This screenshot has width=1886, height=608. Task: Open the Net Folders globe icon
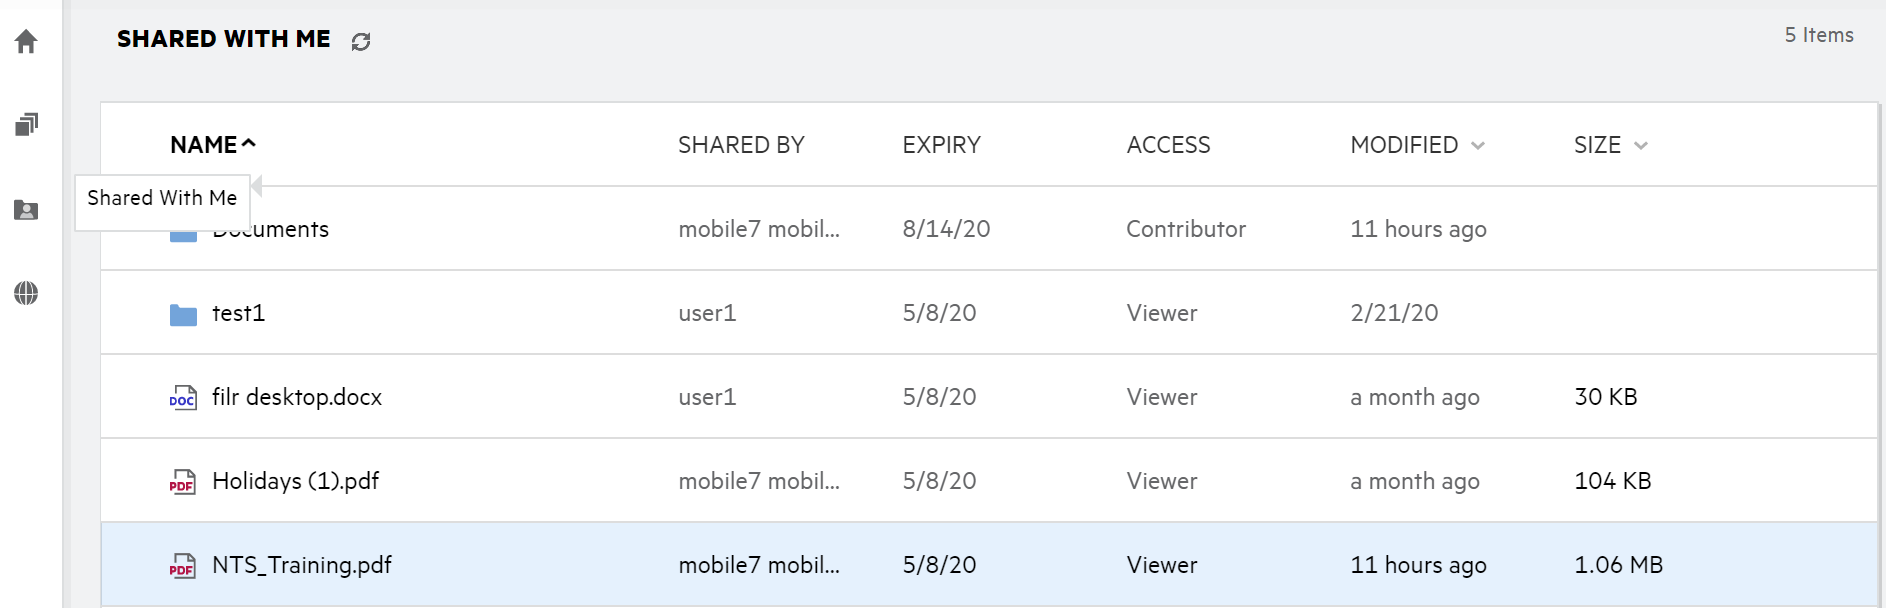pyautogui.click(x=26, y=293)
